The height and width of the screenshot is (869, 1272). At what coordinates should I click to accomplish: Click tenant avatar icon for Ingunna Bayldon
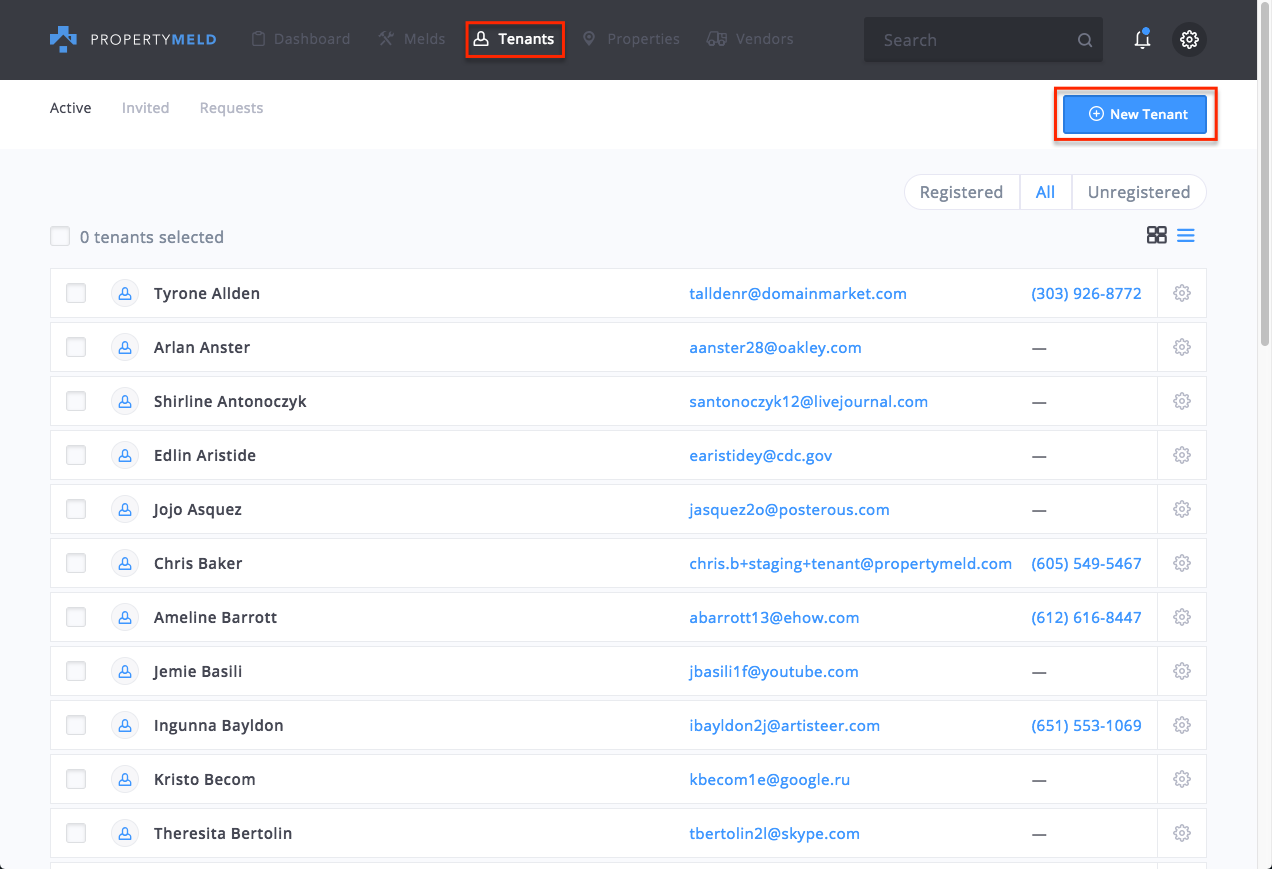click(125, 725)
